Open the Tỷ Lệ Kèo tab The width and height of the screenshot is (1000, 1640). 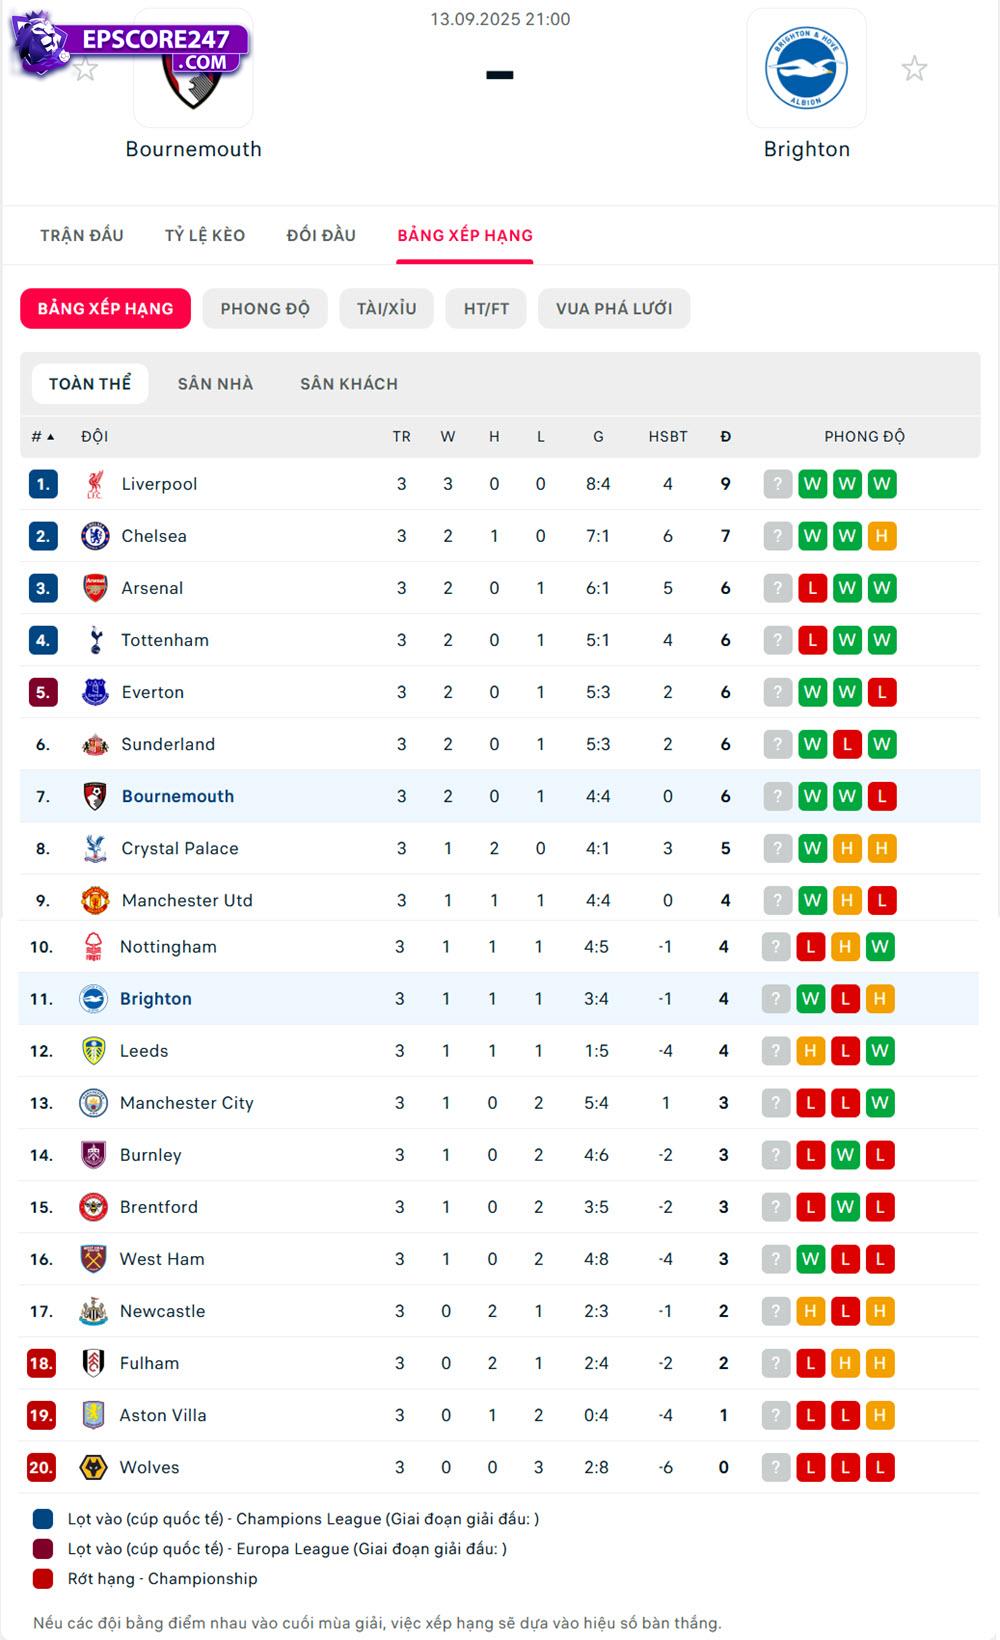pos(205,235)
